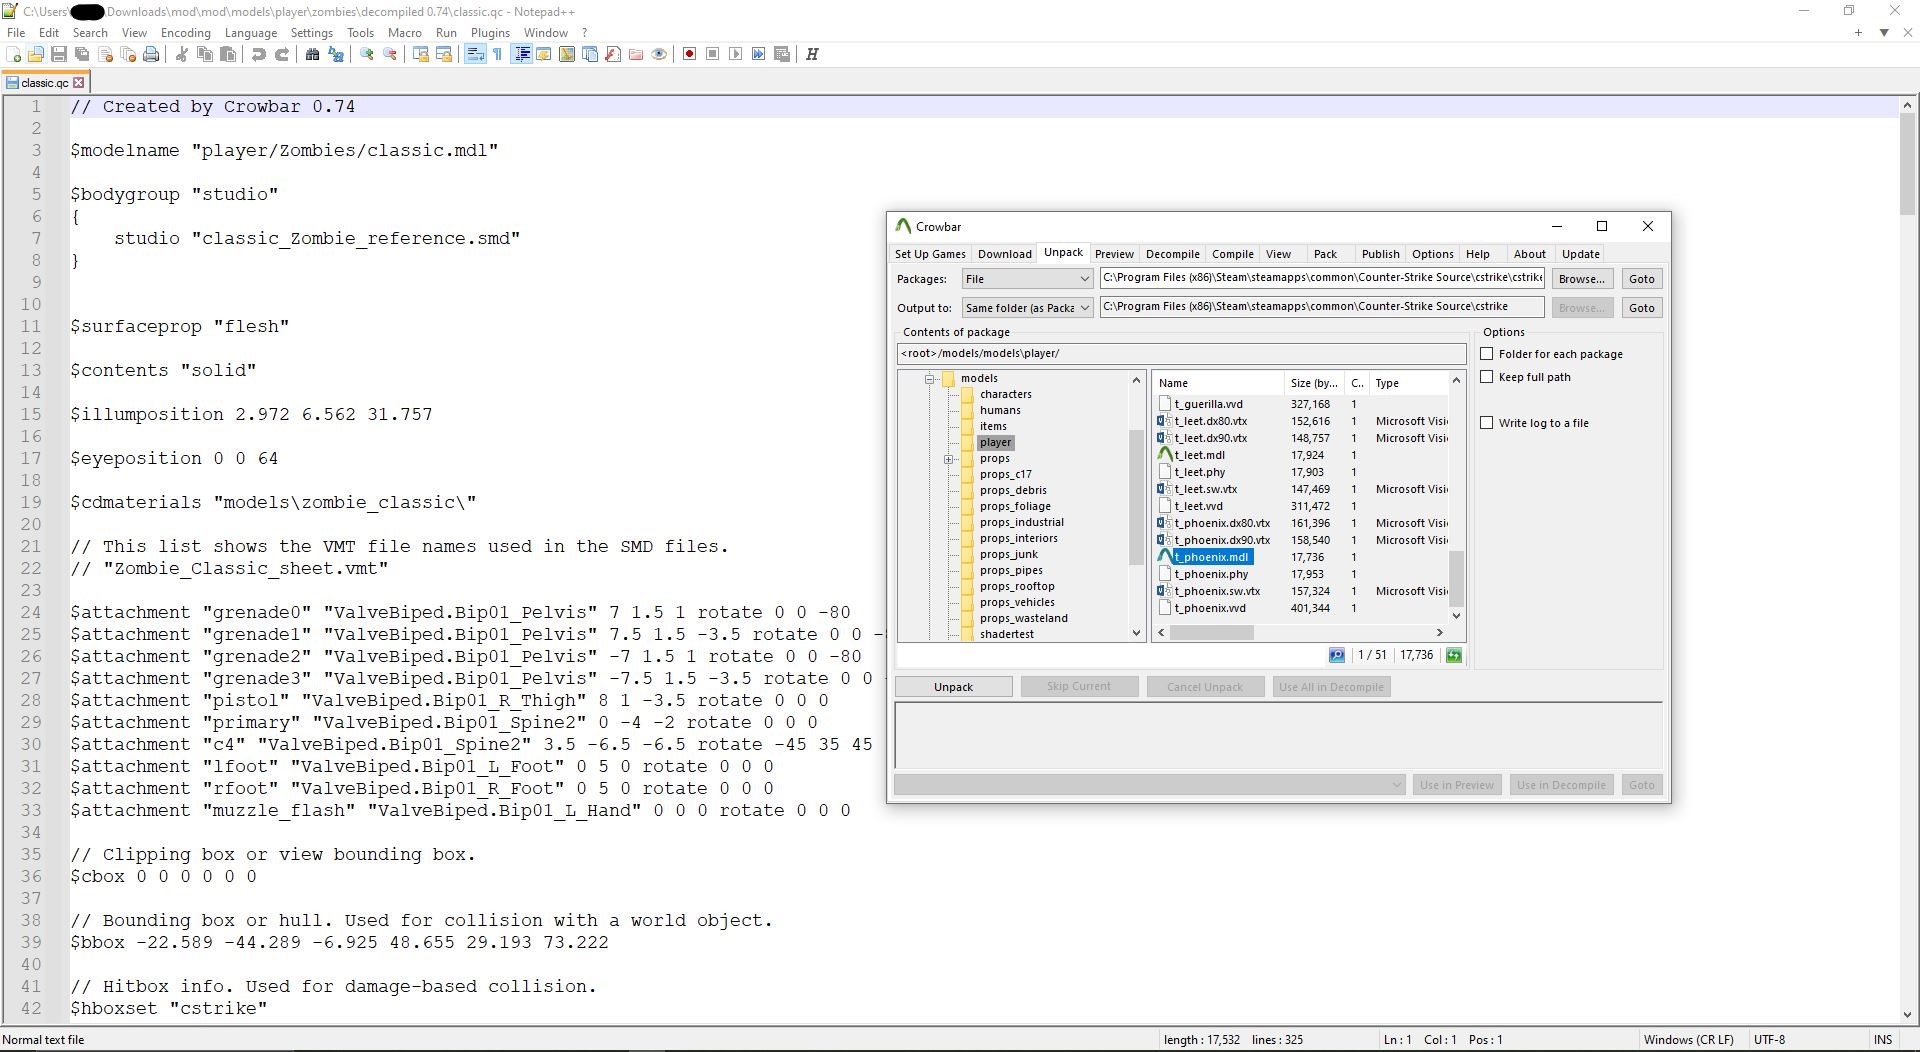The width and height of the screenshot is (1920, 1052).
Task: Open the Macro menu
Action: click(x=404, y=33)
